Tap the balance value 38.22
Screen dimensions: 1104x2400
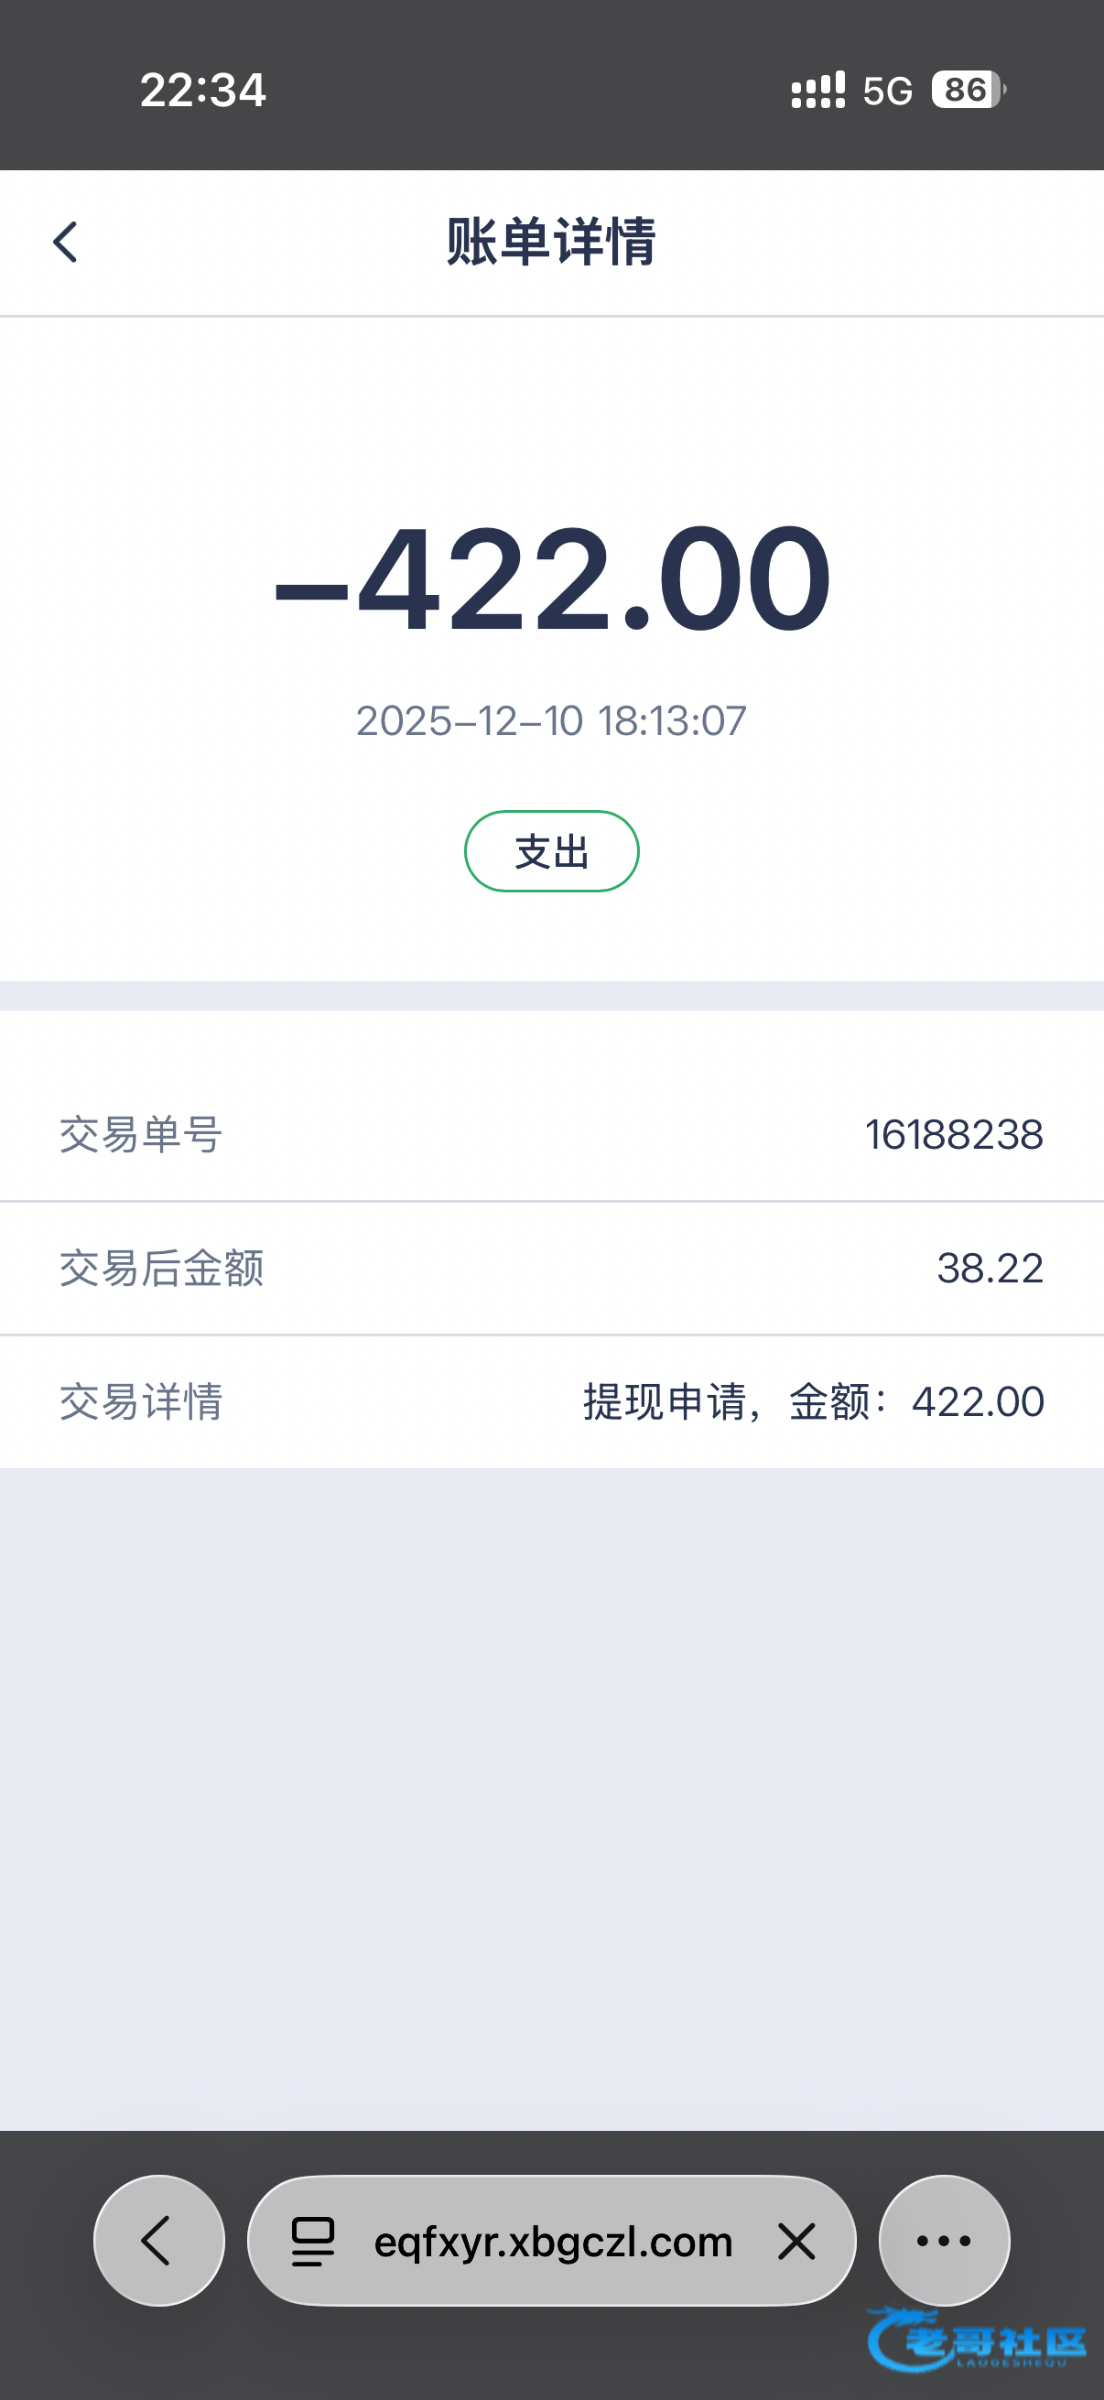tap(989, 1268)
